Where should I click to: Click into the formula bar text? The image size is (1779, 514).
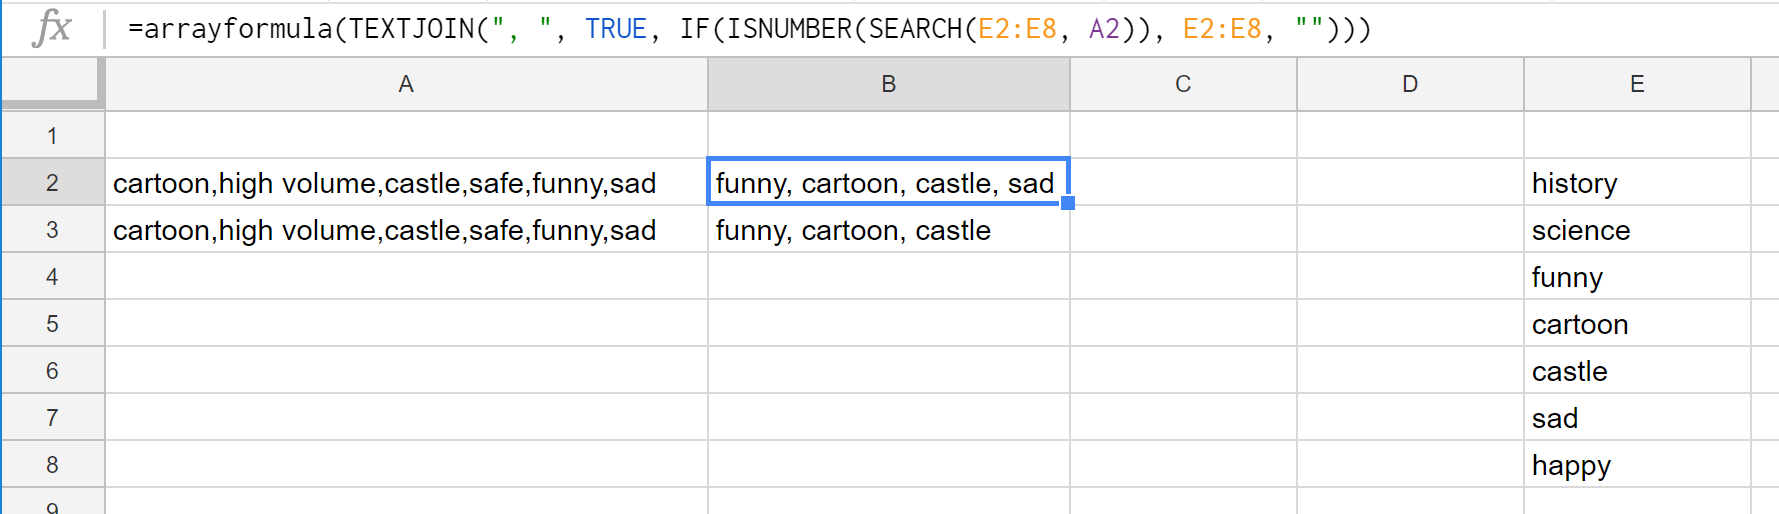748,29
